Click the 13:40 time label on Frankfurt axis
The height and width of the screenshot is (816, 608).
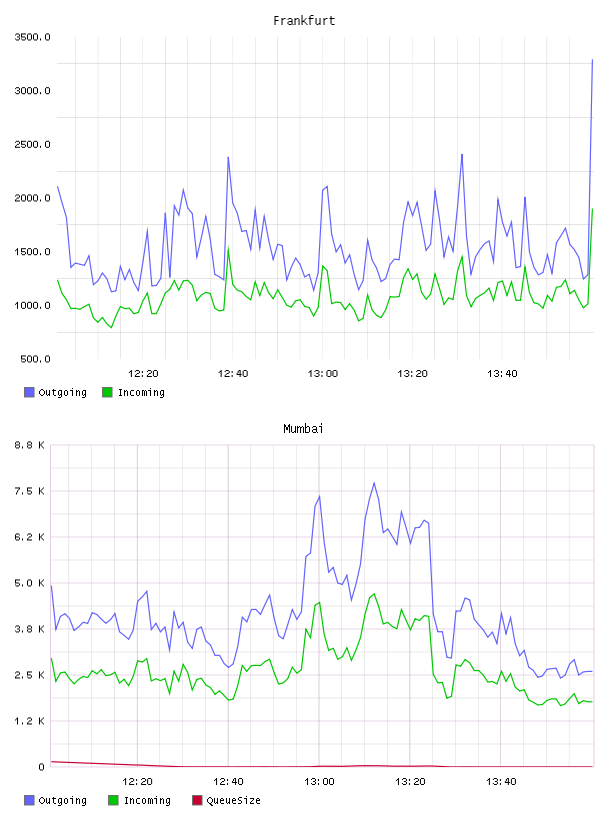tap(502, 374)
